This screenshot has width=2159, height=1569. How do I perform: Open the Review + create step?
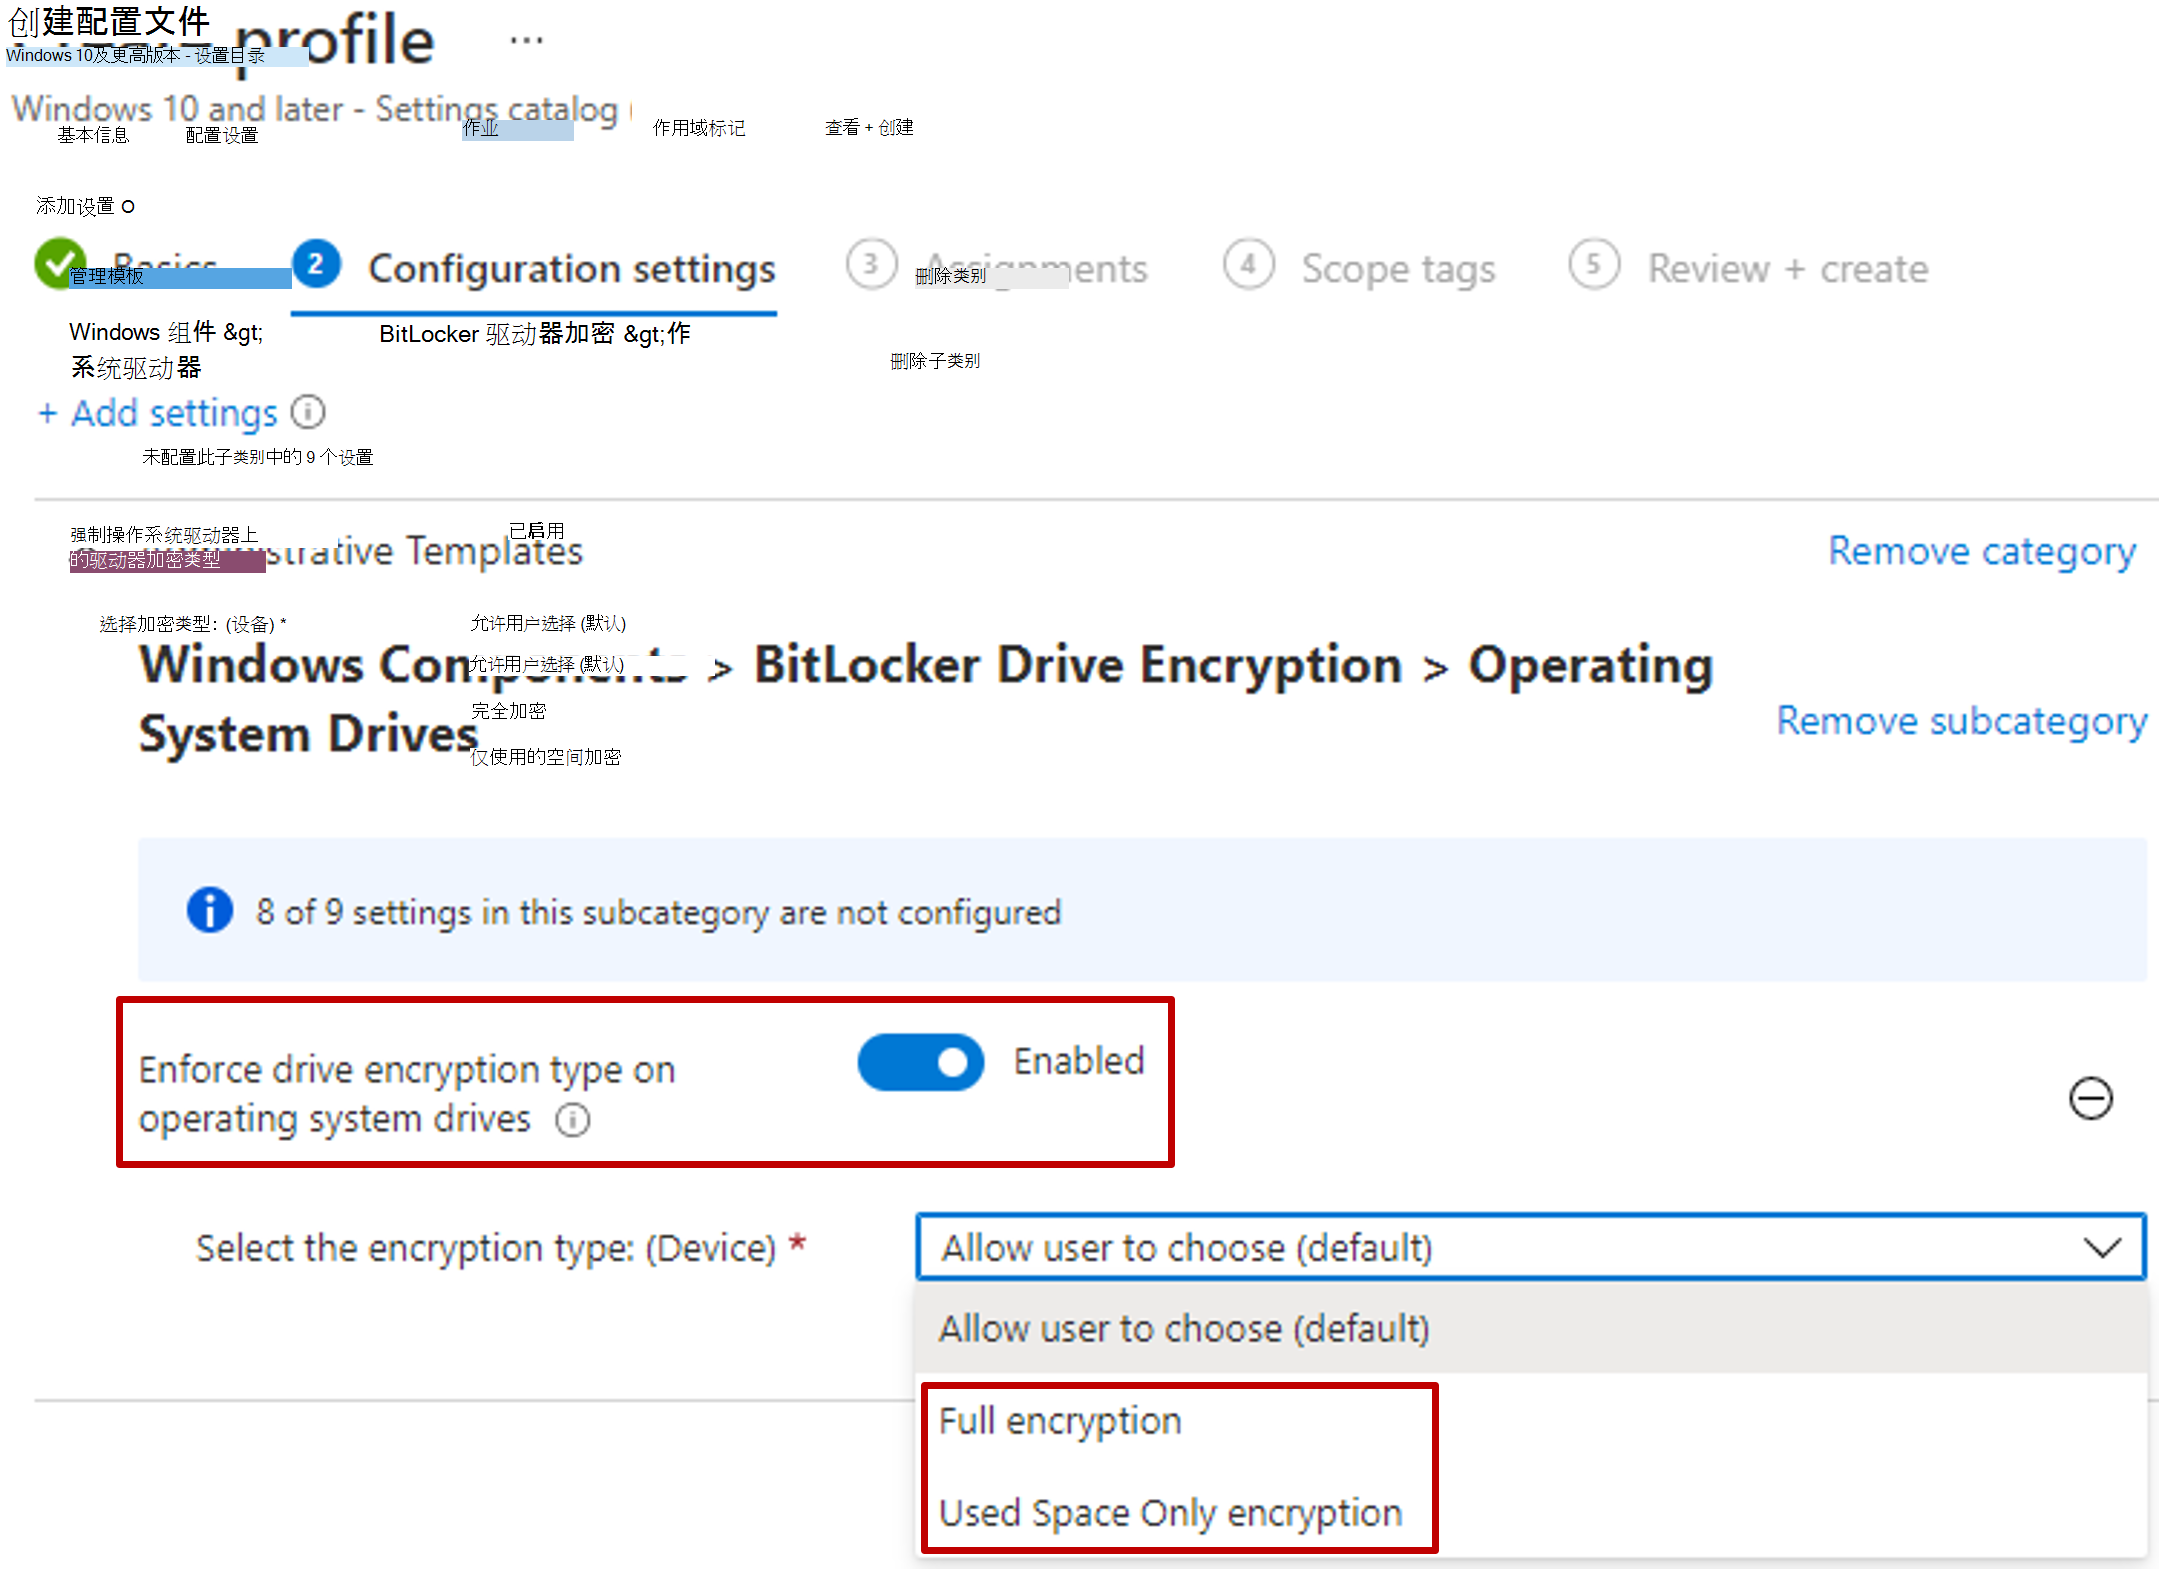(1788, 269)
